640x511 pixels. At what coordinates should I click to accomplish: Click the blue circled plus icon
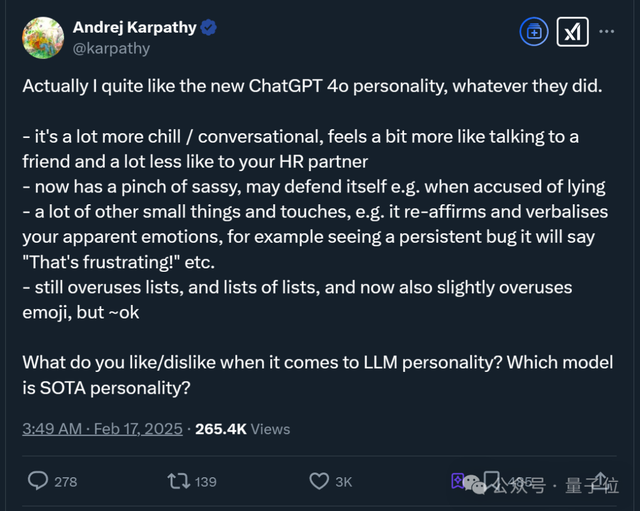click(534, 32)
